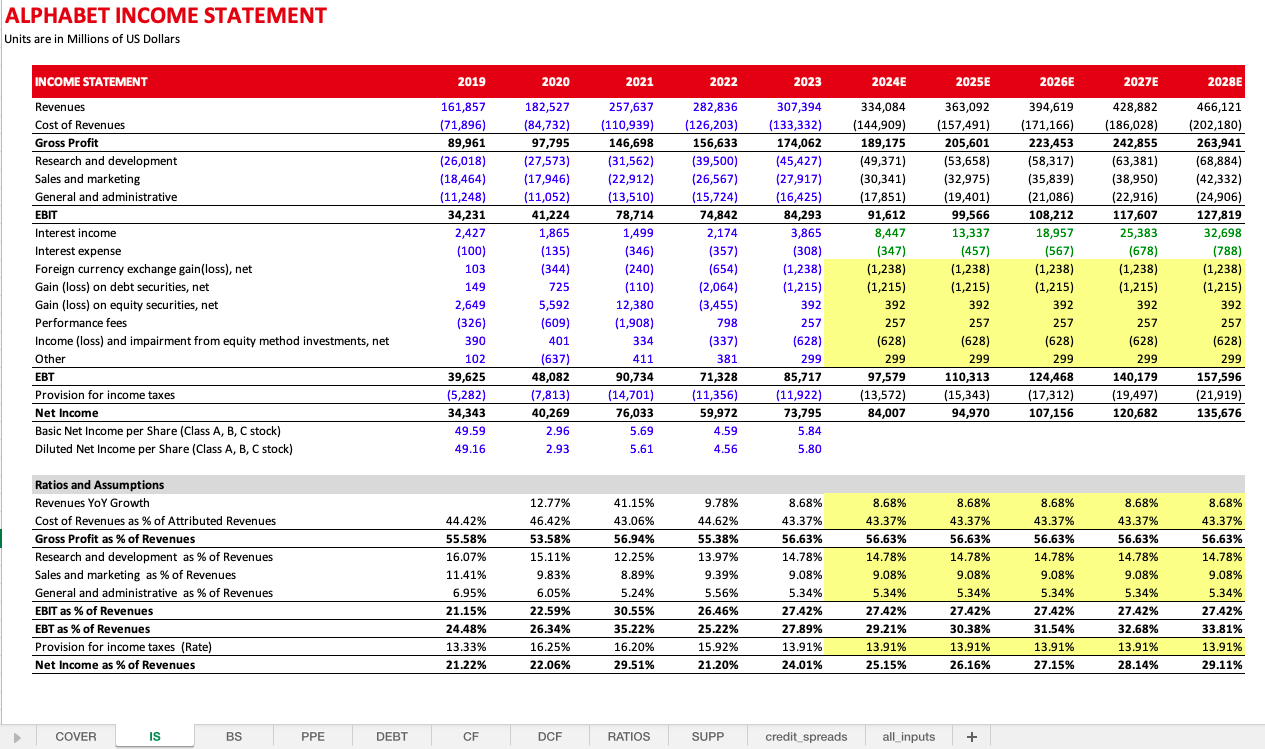This screenshot has height=749, width=1265.
Task: Select the 2024E column header cell
Action: (x=888, y=82)
